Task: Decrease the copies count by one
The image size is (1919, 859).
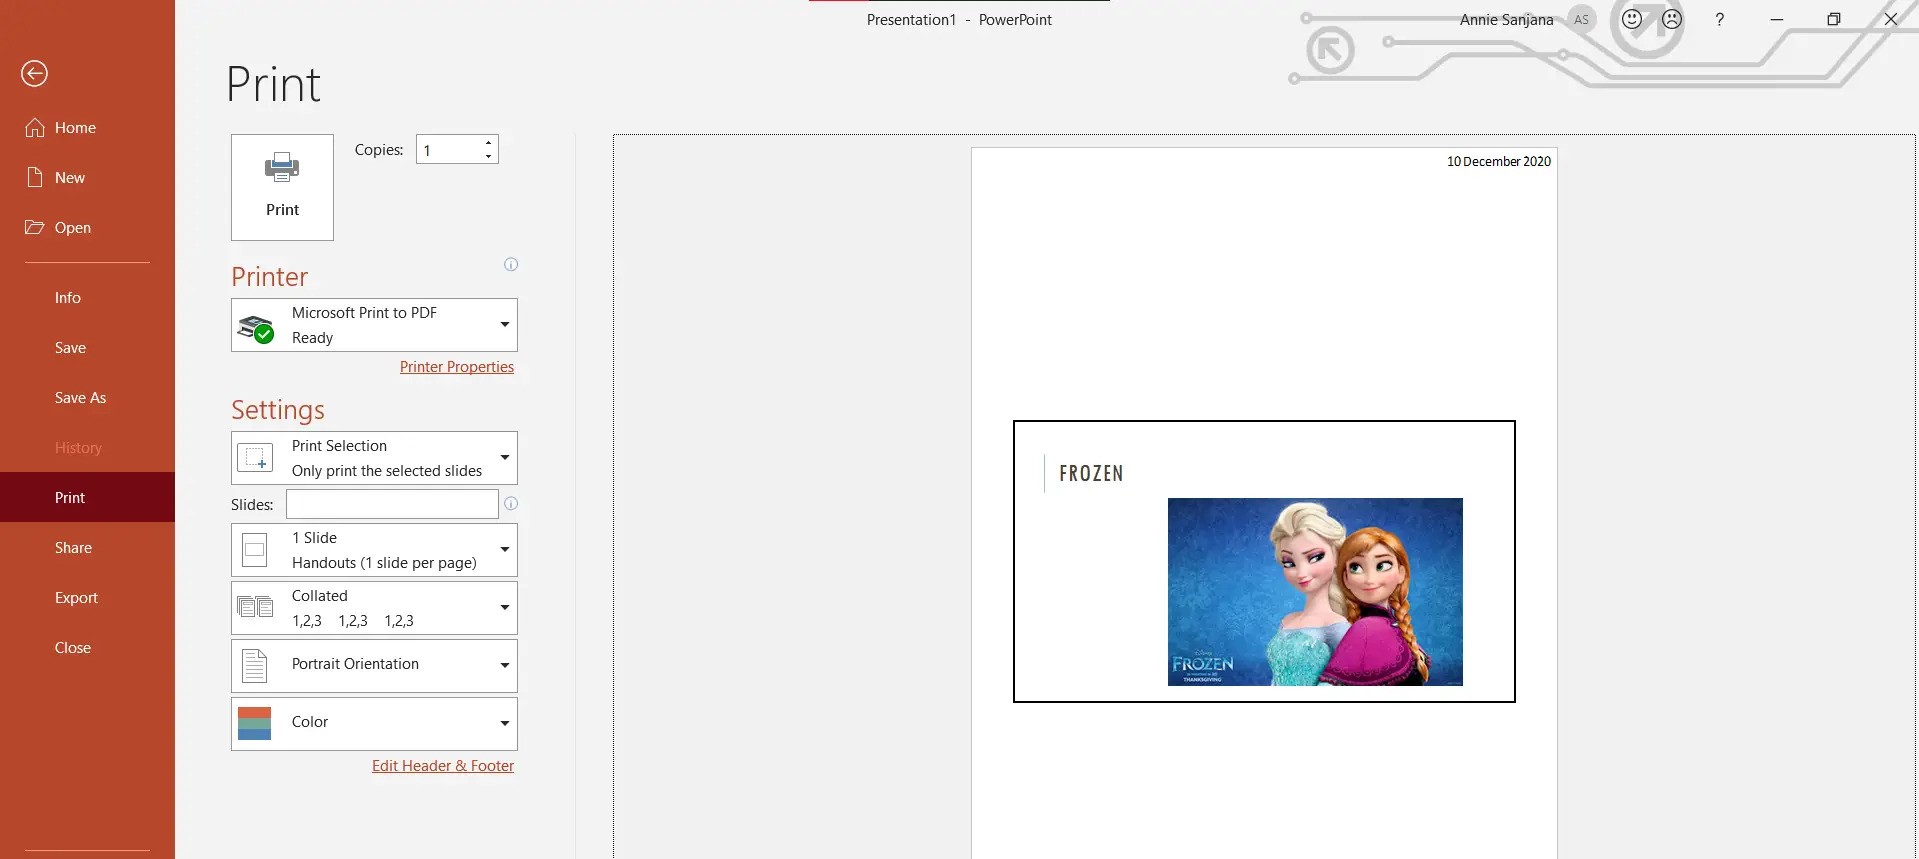Action: [x=488, y=156]
